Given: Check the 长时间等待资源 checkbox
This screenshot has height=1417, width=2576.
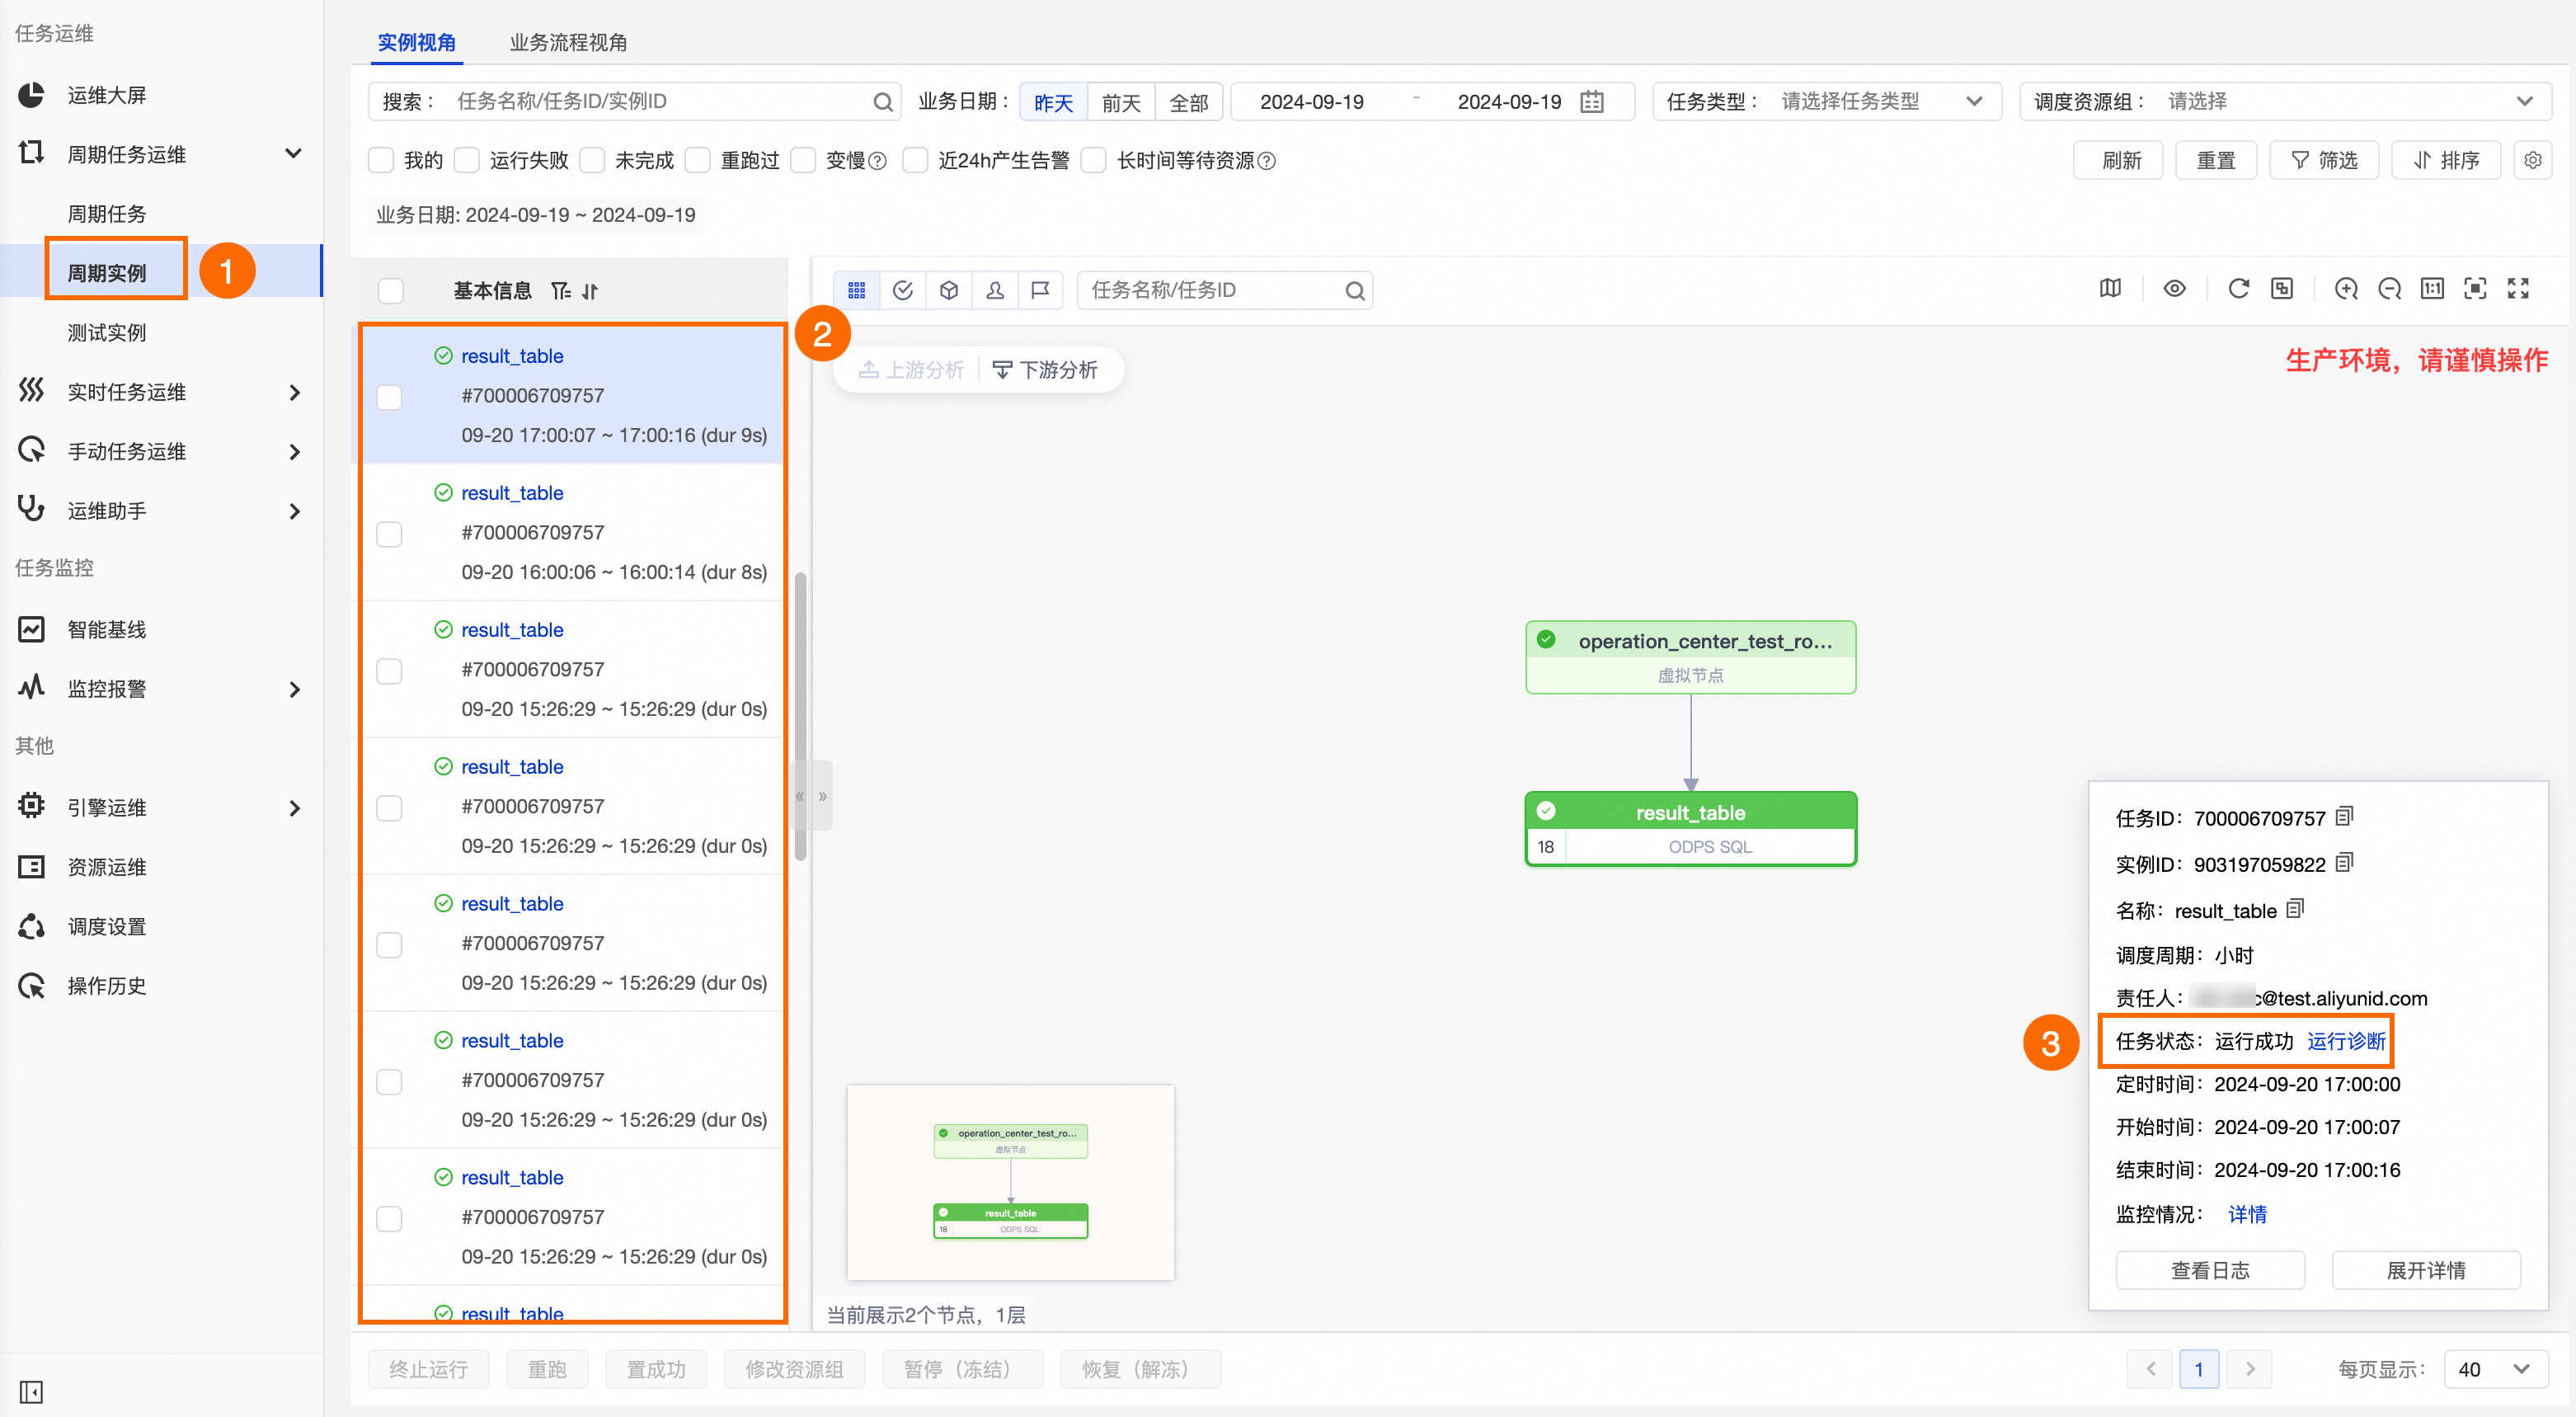Looking at the screenshot, I should (x=1094, y=160).
